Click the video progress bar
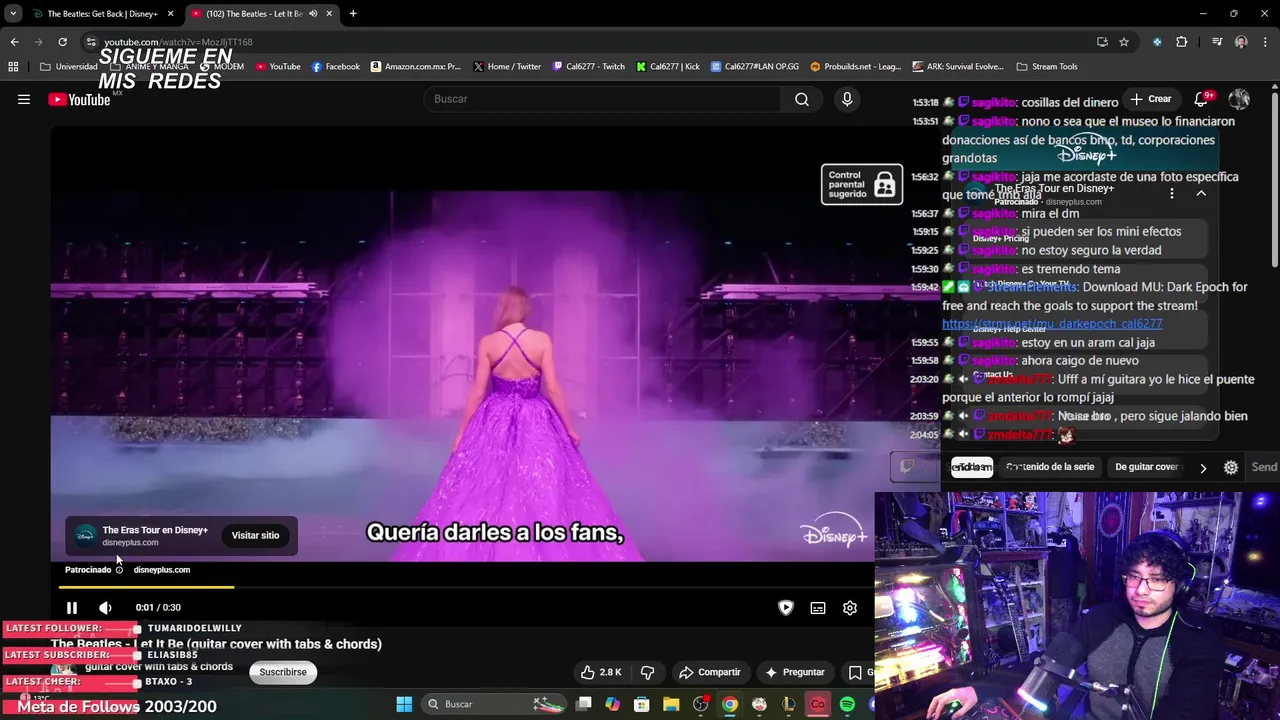Viewport: 1280px width, 720px height. [x=466, y=587]
